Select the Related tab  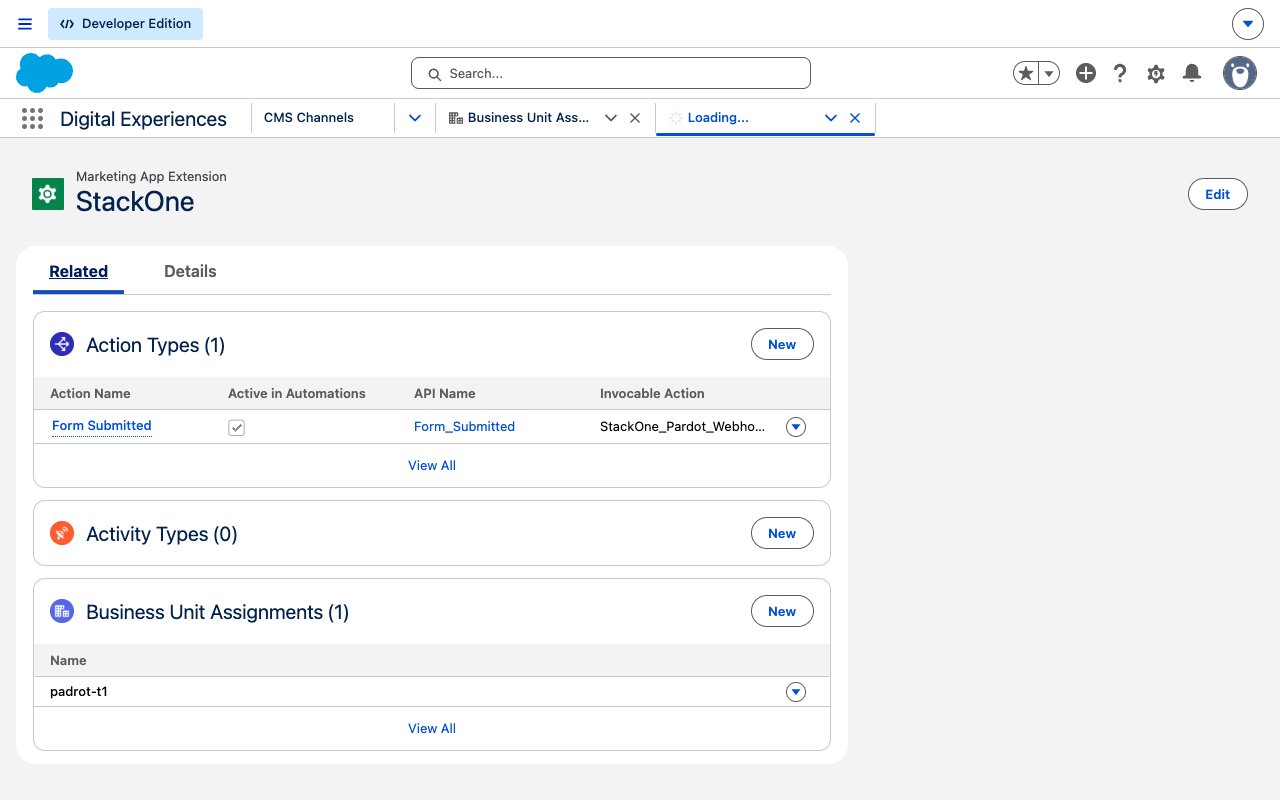click(x=79, y=271)
